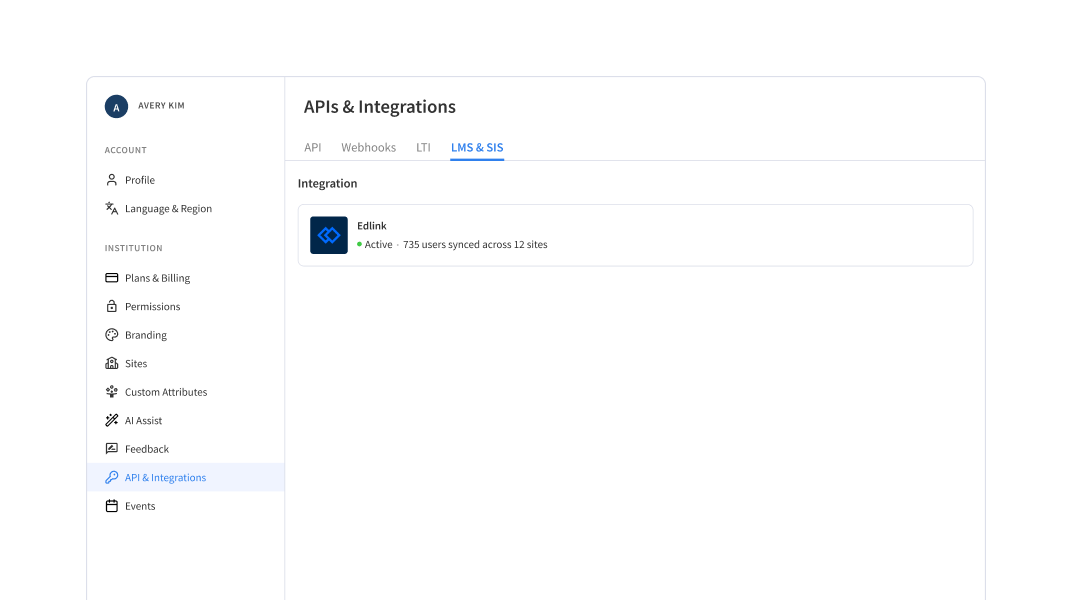
Task: Click the Profile person icon
Action: pos(111,180)
